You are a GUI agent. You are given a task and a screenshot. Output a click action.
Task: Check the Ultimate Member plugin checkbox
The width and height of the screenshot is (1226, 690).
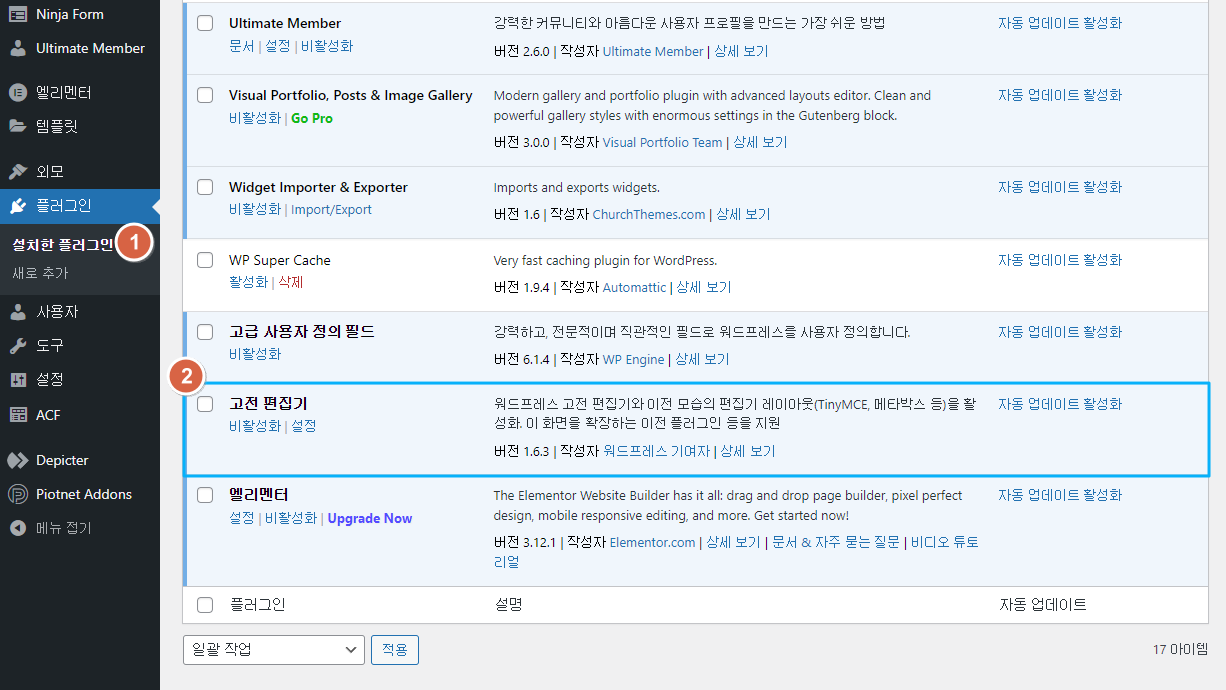(205, 23)
